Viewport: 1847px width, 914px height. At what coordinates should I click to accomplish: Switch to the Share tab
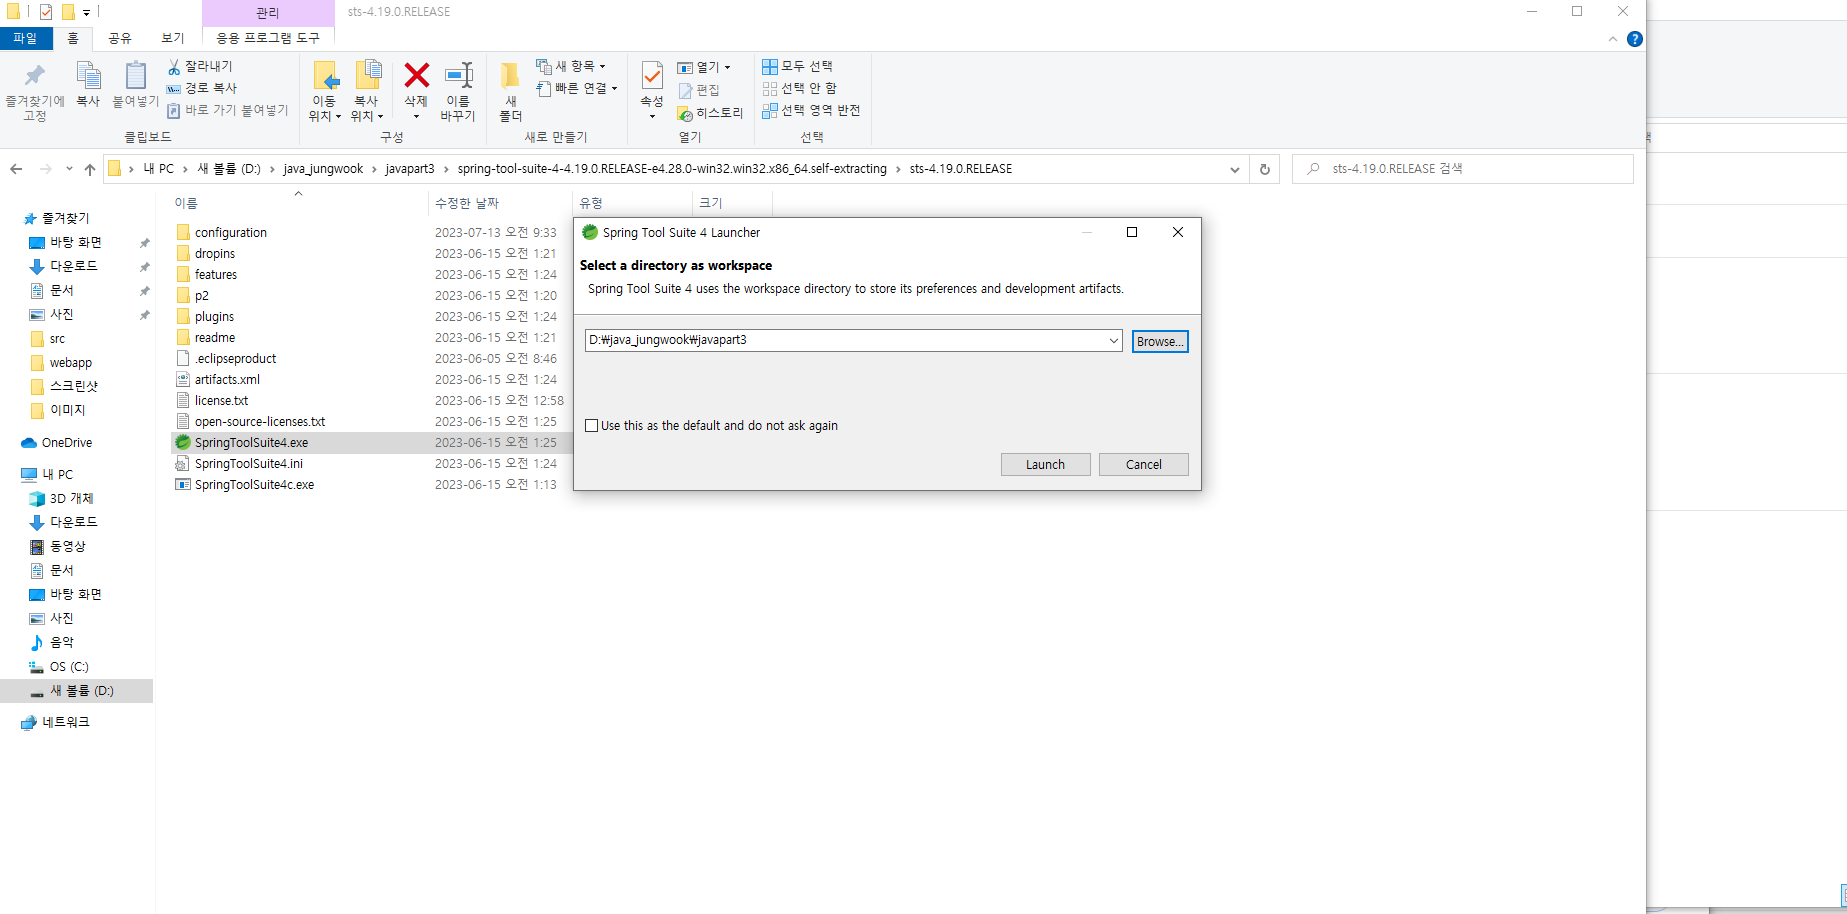tap(119, 38)
